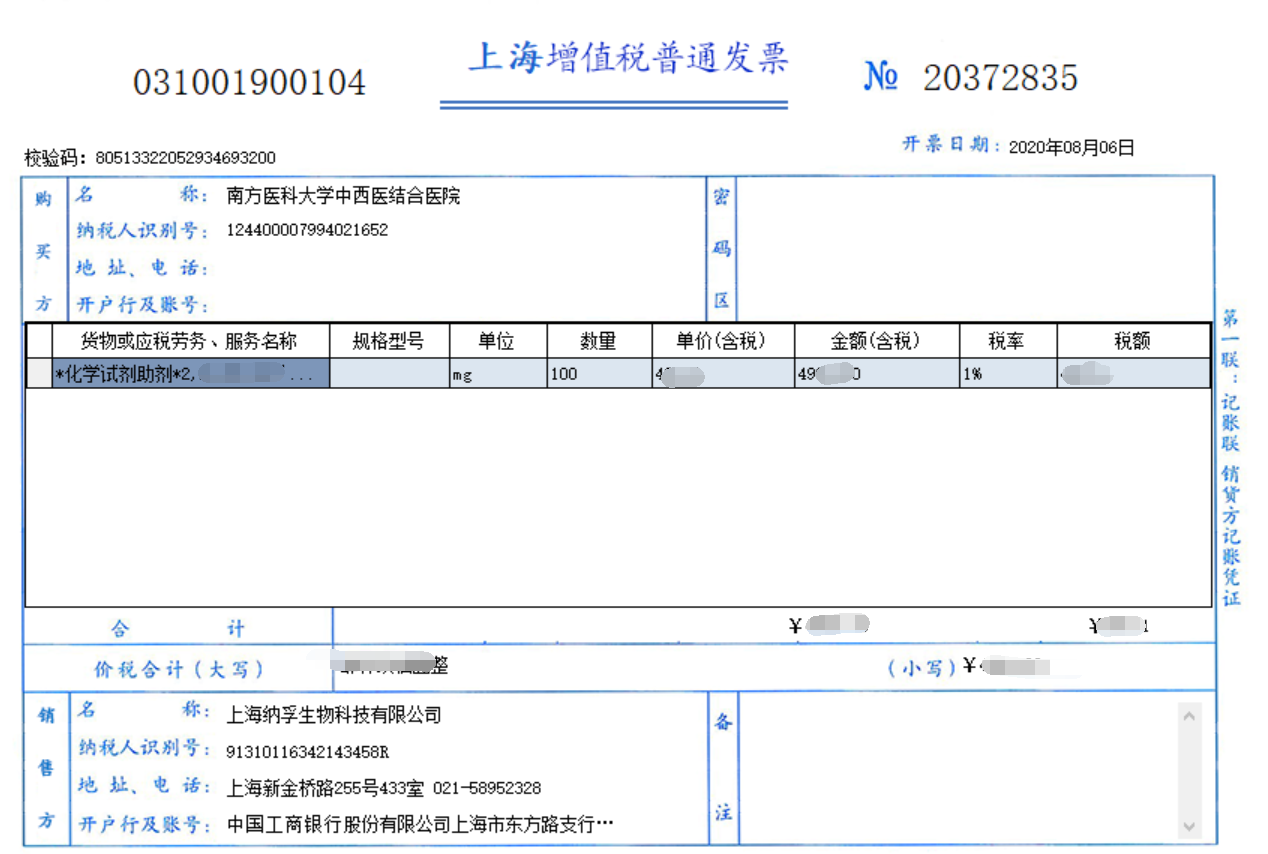Click the 货物或应税劳务、服务名称 column header
The width and height of the screenshot is (1268, 854).
pyautogui.click(x=189, y=341)
